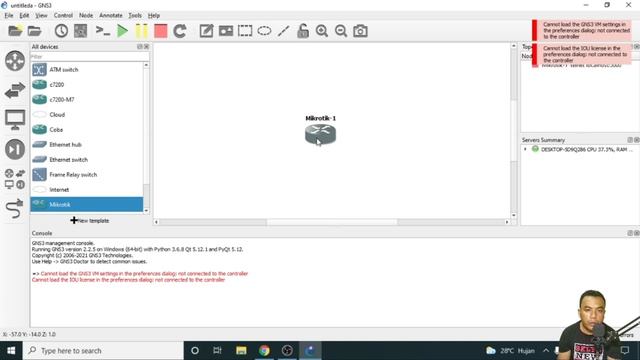Open the Control menu
Screen dimensions: 640x360
[x=63, y=16]
